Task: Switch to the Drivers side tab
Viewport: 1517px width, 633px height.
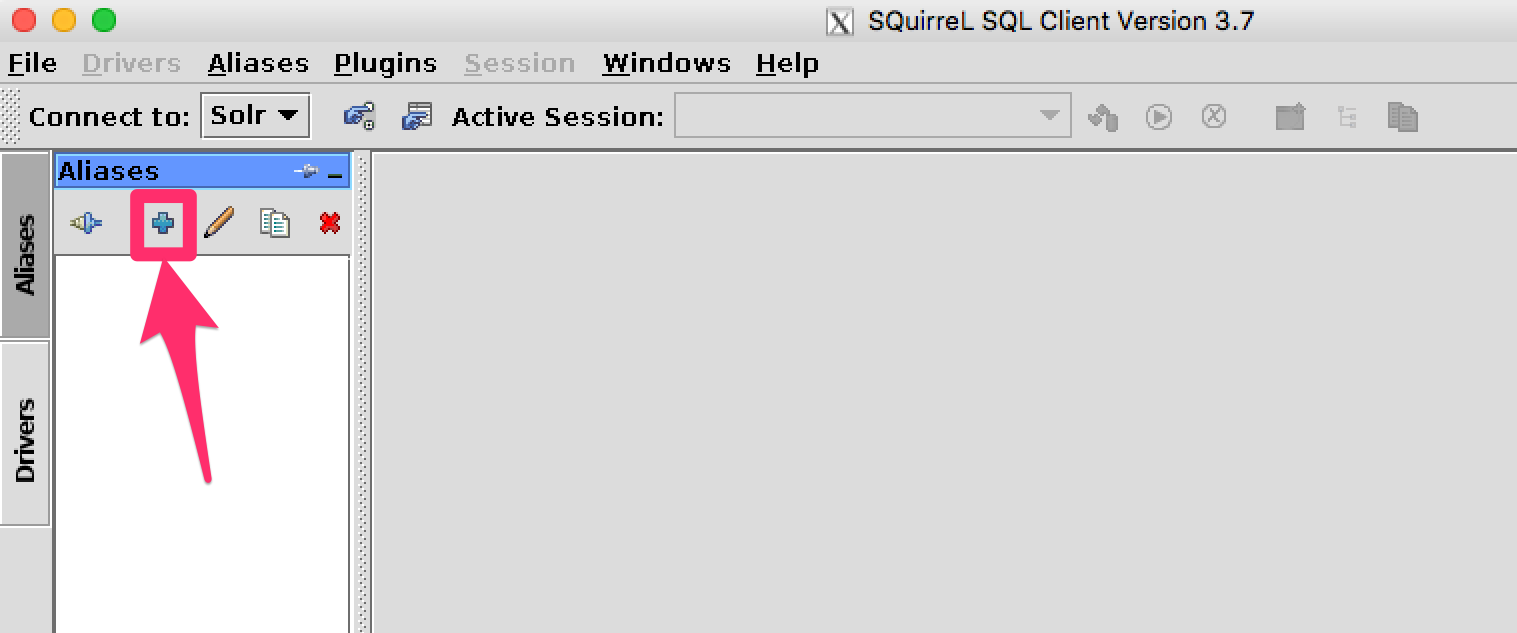Action: pos(25,440)
